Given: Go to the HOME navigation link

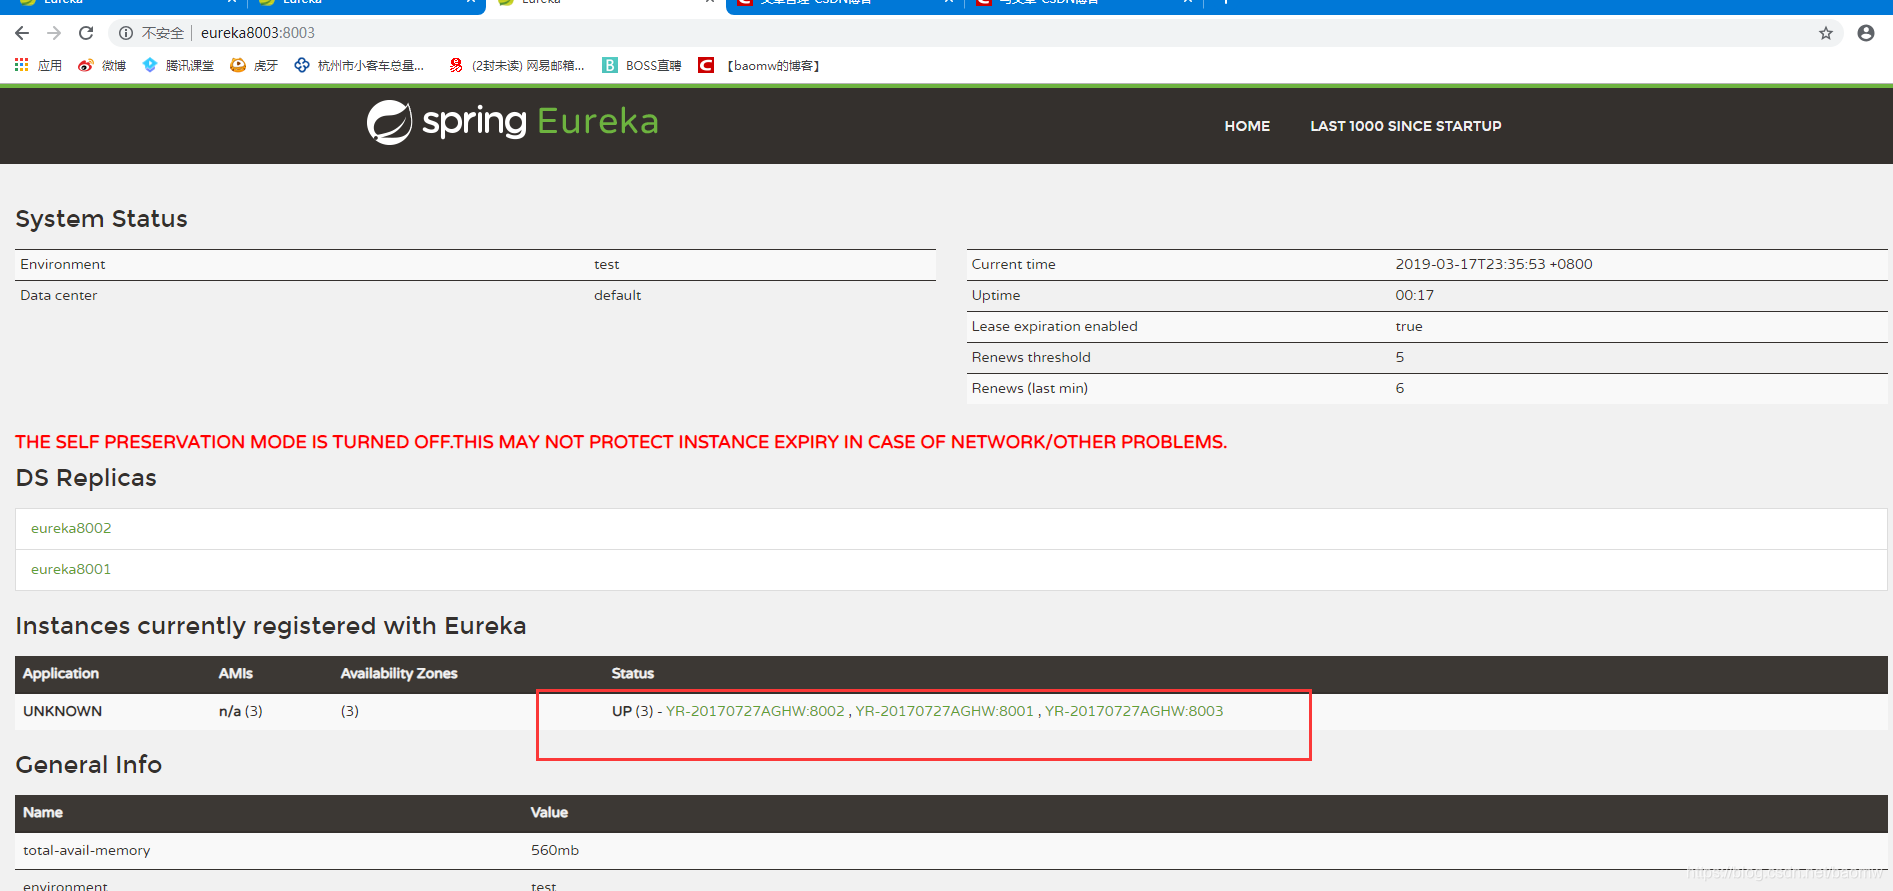Looking at the screenshot, I should point(1247,126).
